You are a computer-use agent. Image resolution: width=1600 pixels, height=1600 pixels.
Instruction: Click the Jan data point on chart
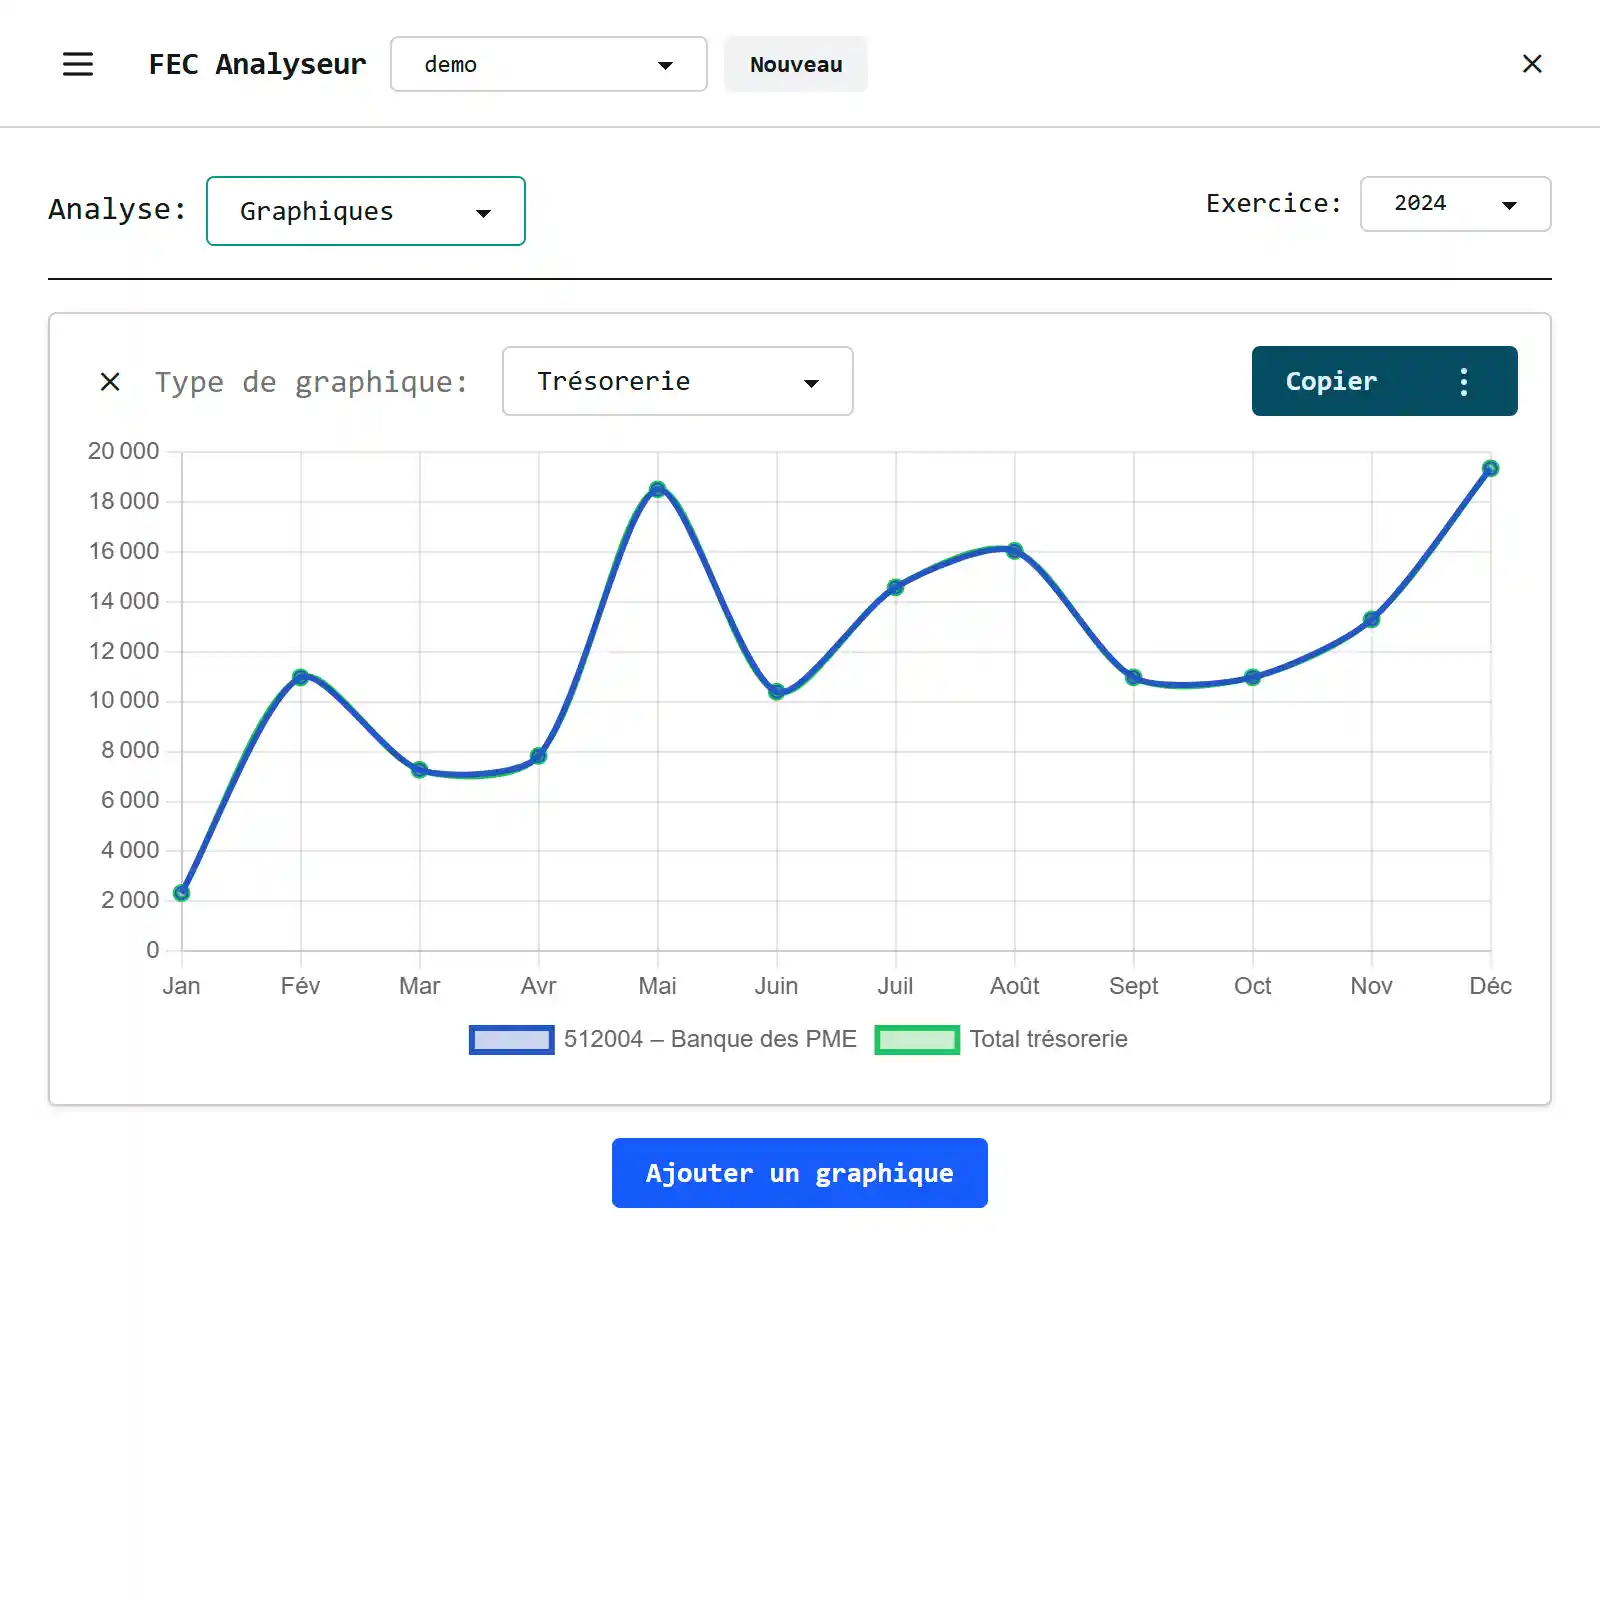pyautogui.click(x=182, y=893)
